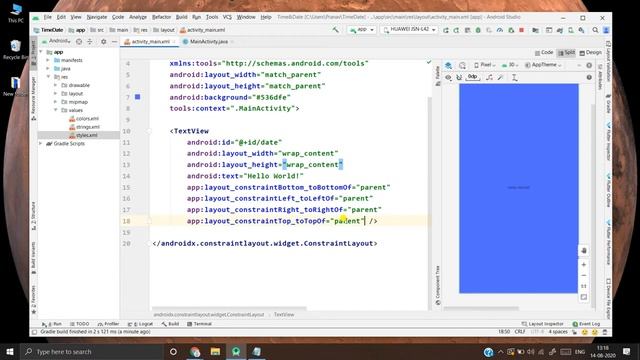This screenshot has height=360, width=640.
Task: Open the design surface layers icon
Action: click(449, 65)
